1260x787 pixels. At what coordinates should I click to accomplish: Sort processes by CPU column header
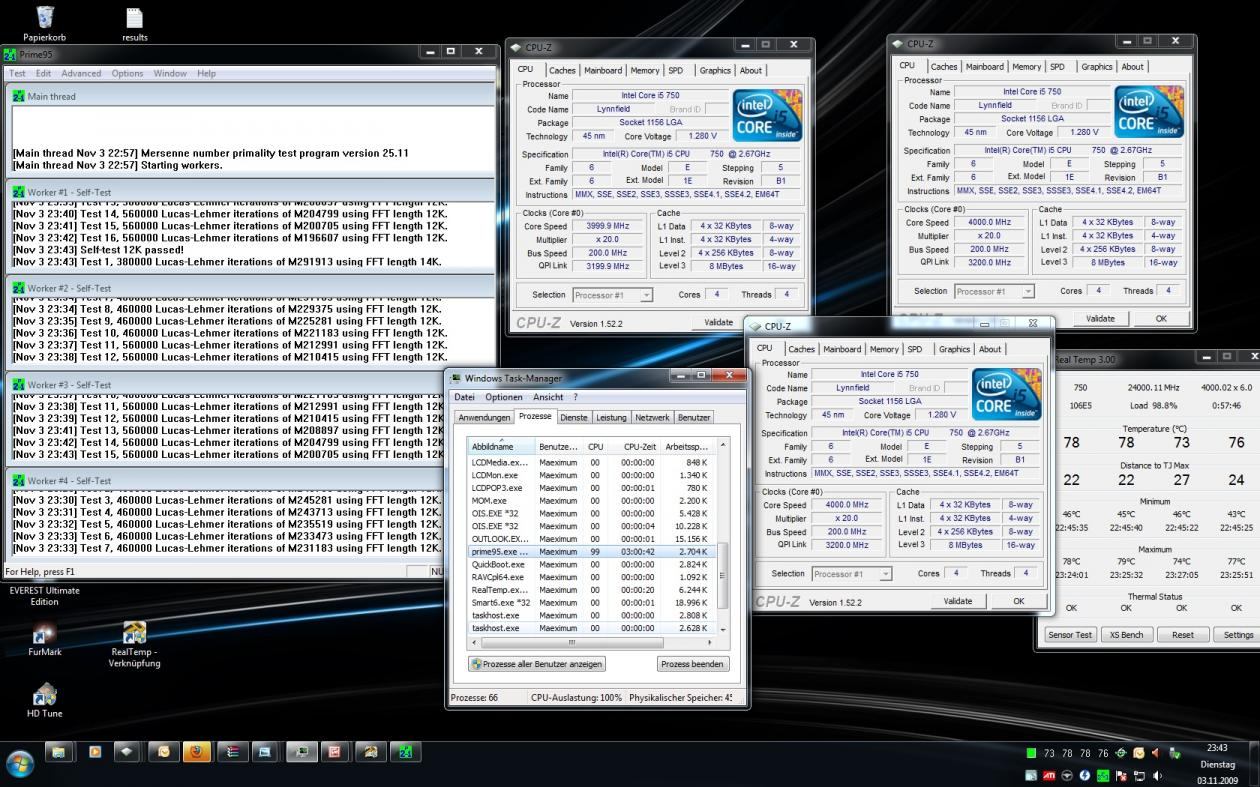coord(595,446)
